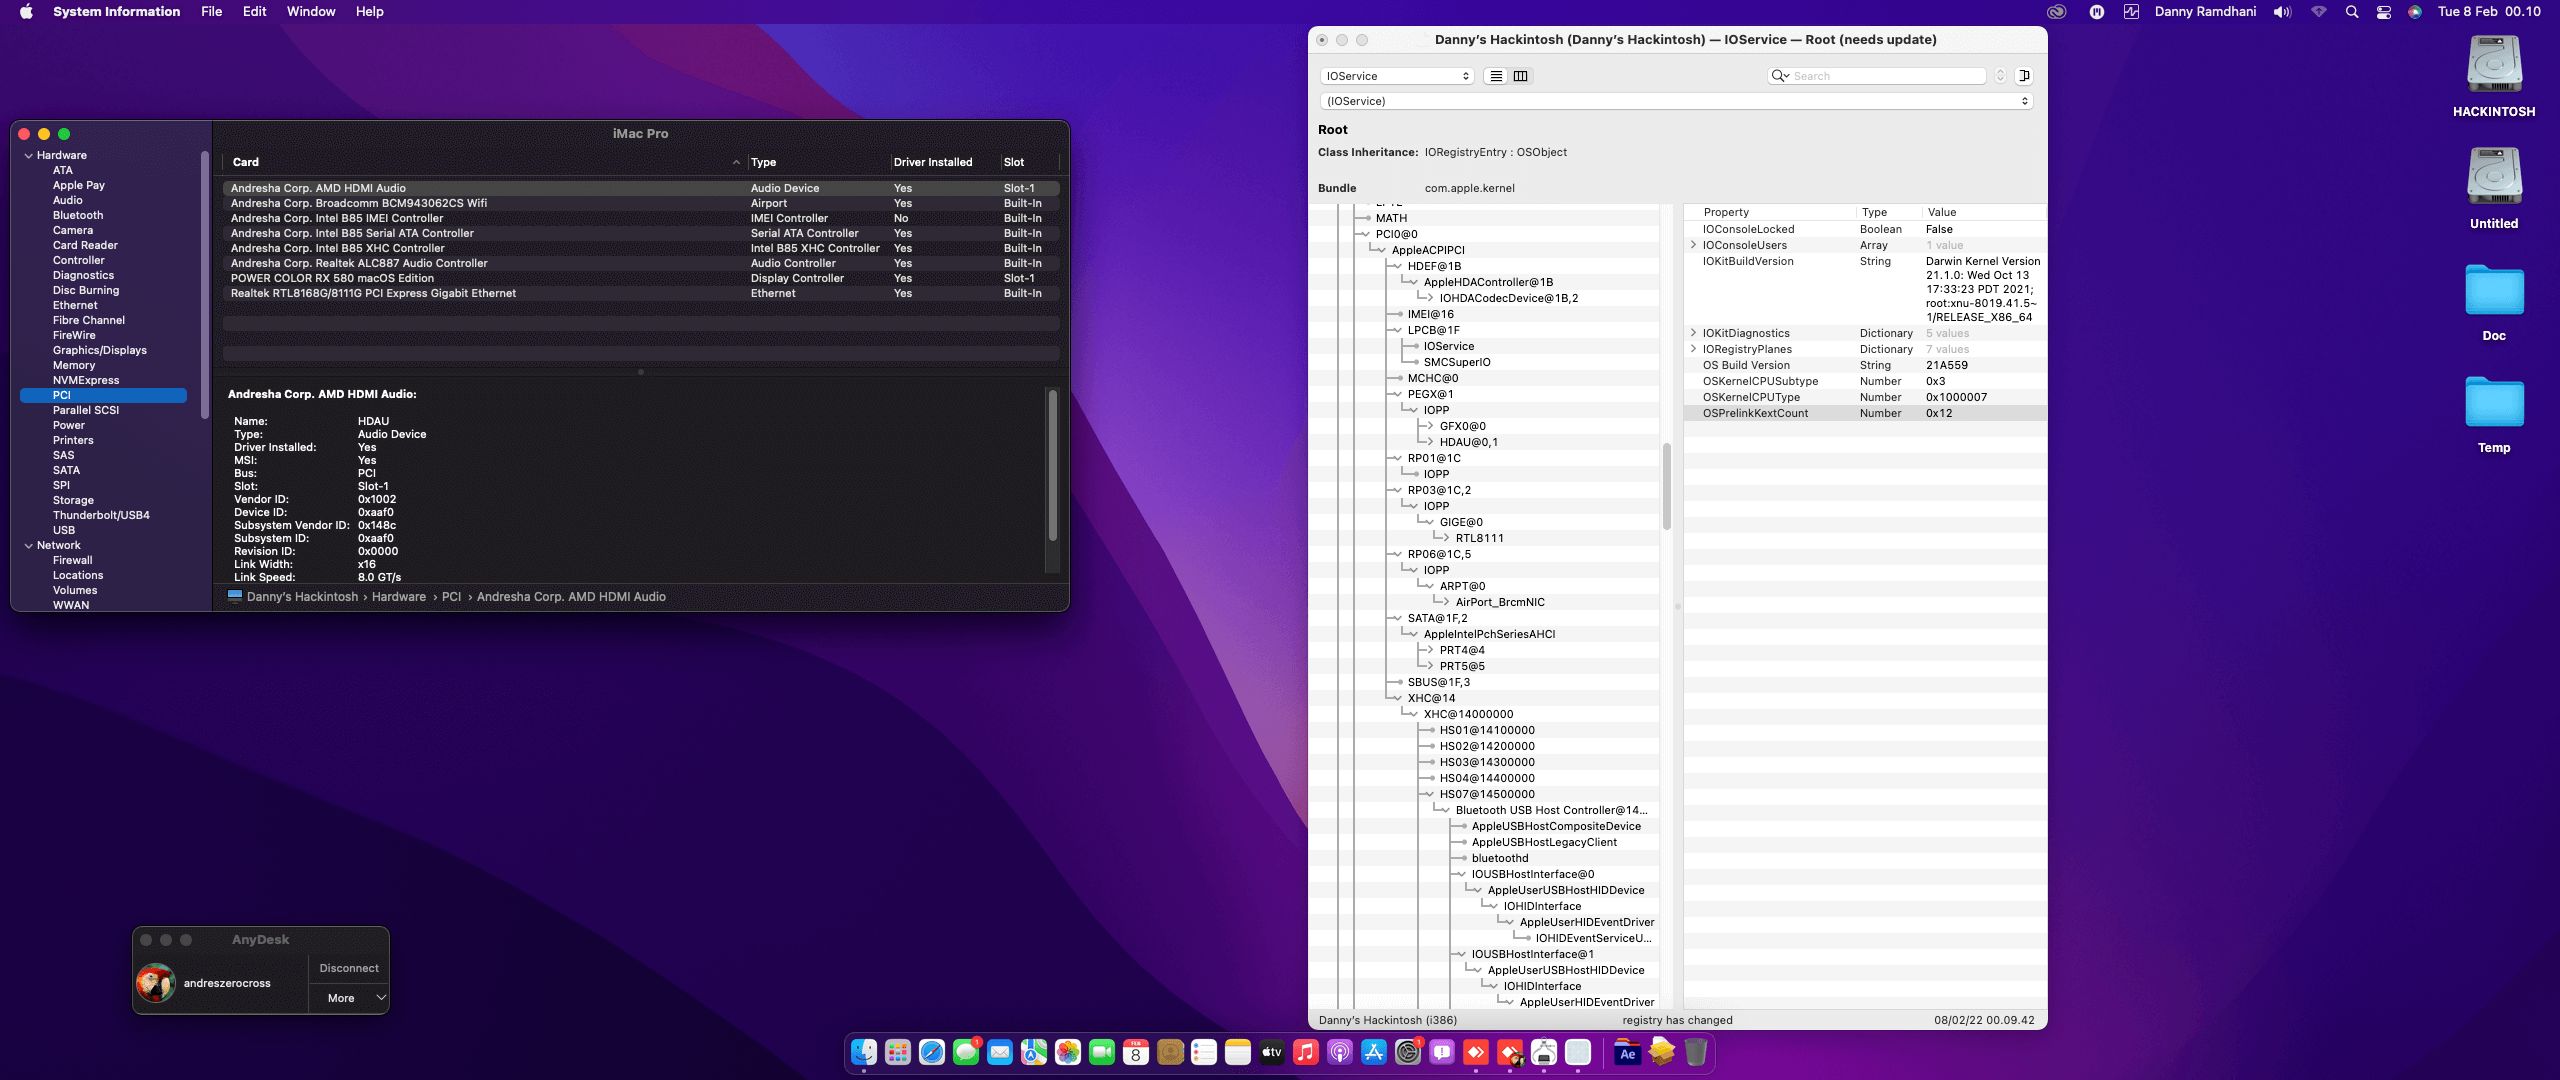Open the Mail app in the Dock
Image resolution: width=2560 pixels, height=1080 pixels.
point(1000,1052)
